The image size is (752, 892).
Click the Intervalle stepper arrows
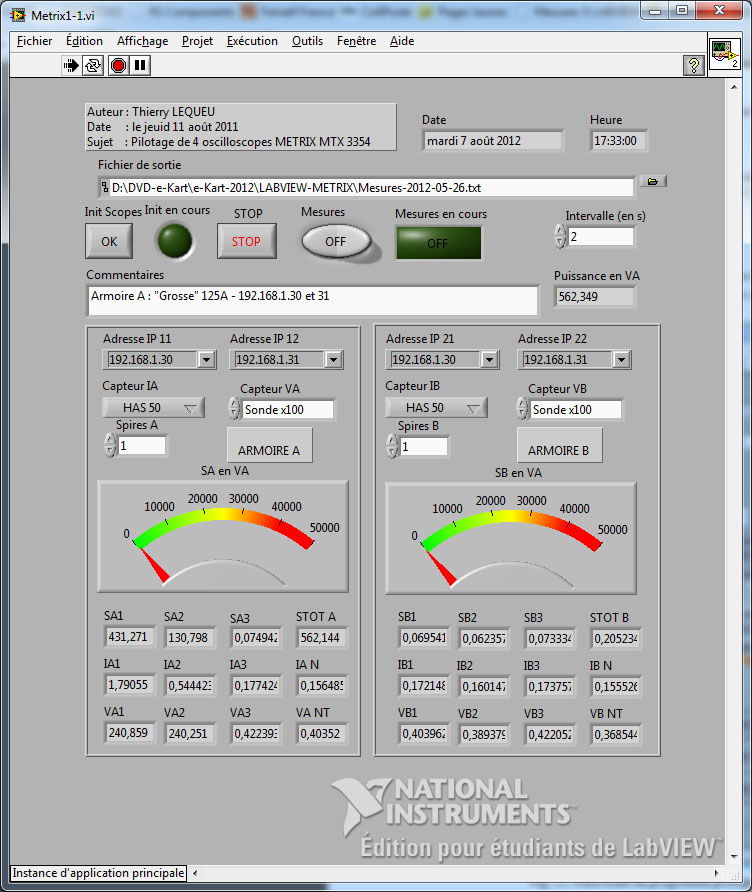(560, 237)
